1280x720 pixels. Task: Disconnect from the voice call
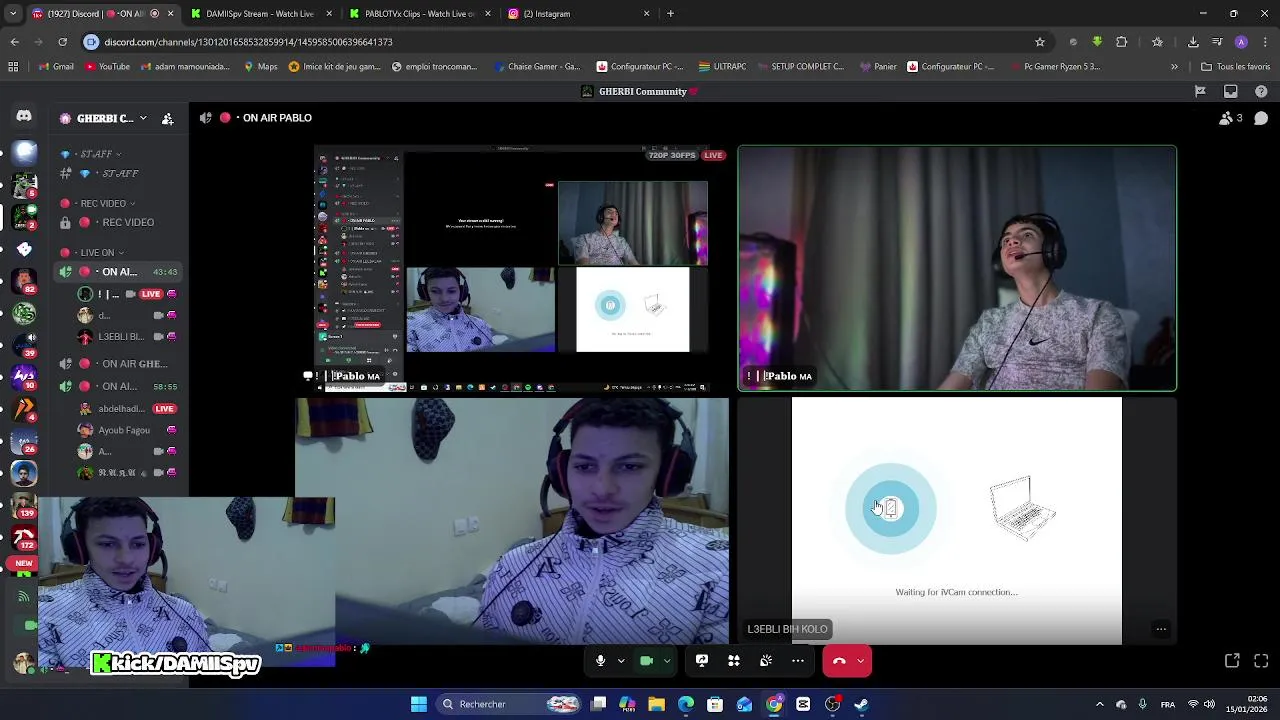839,661
